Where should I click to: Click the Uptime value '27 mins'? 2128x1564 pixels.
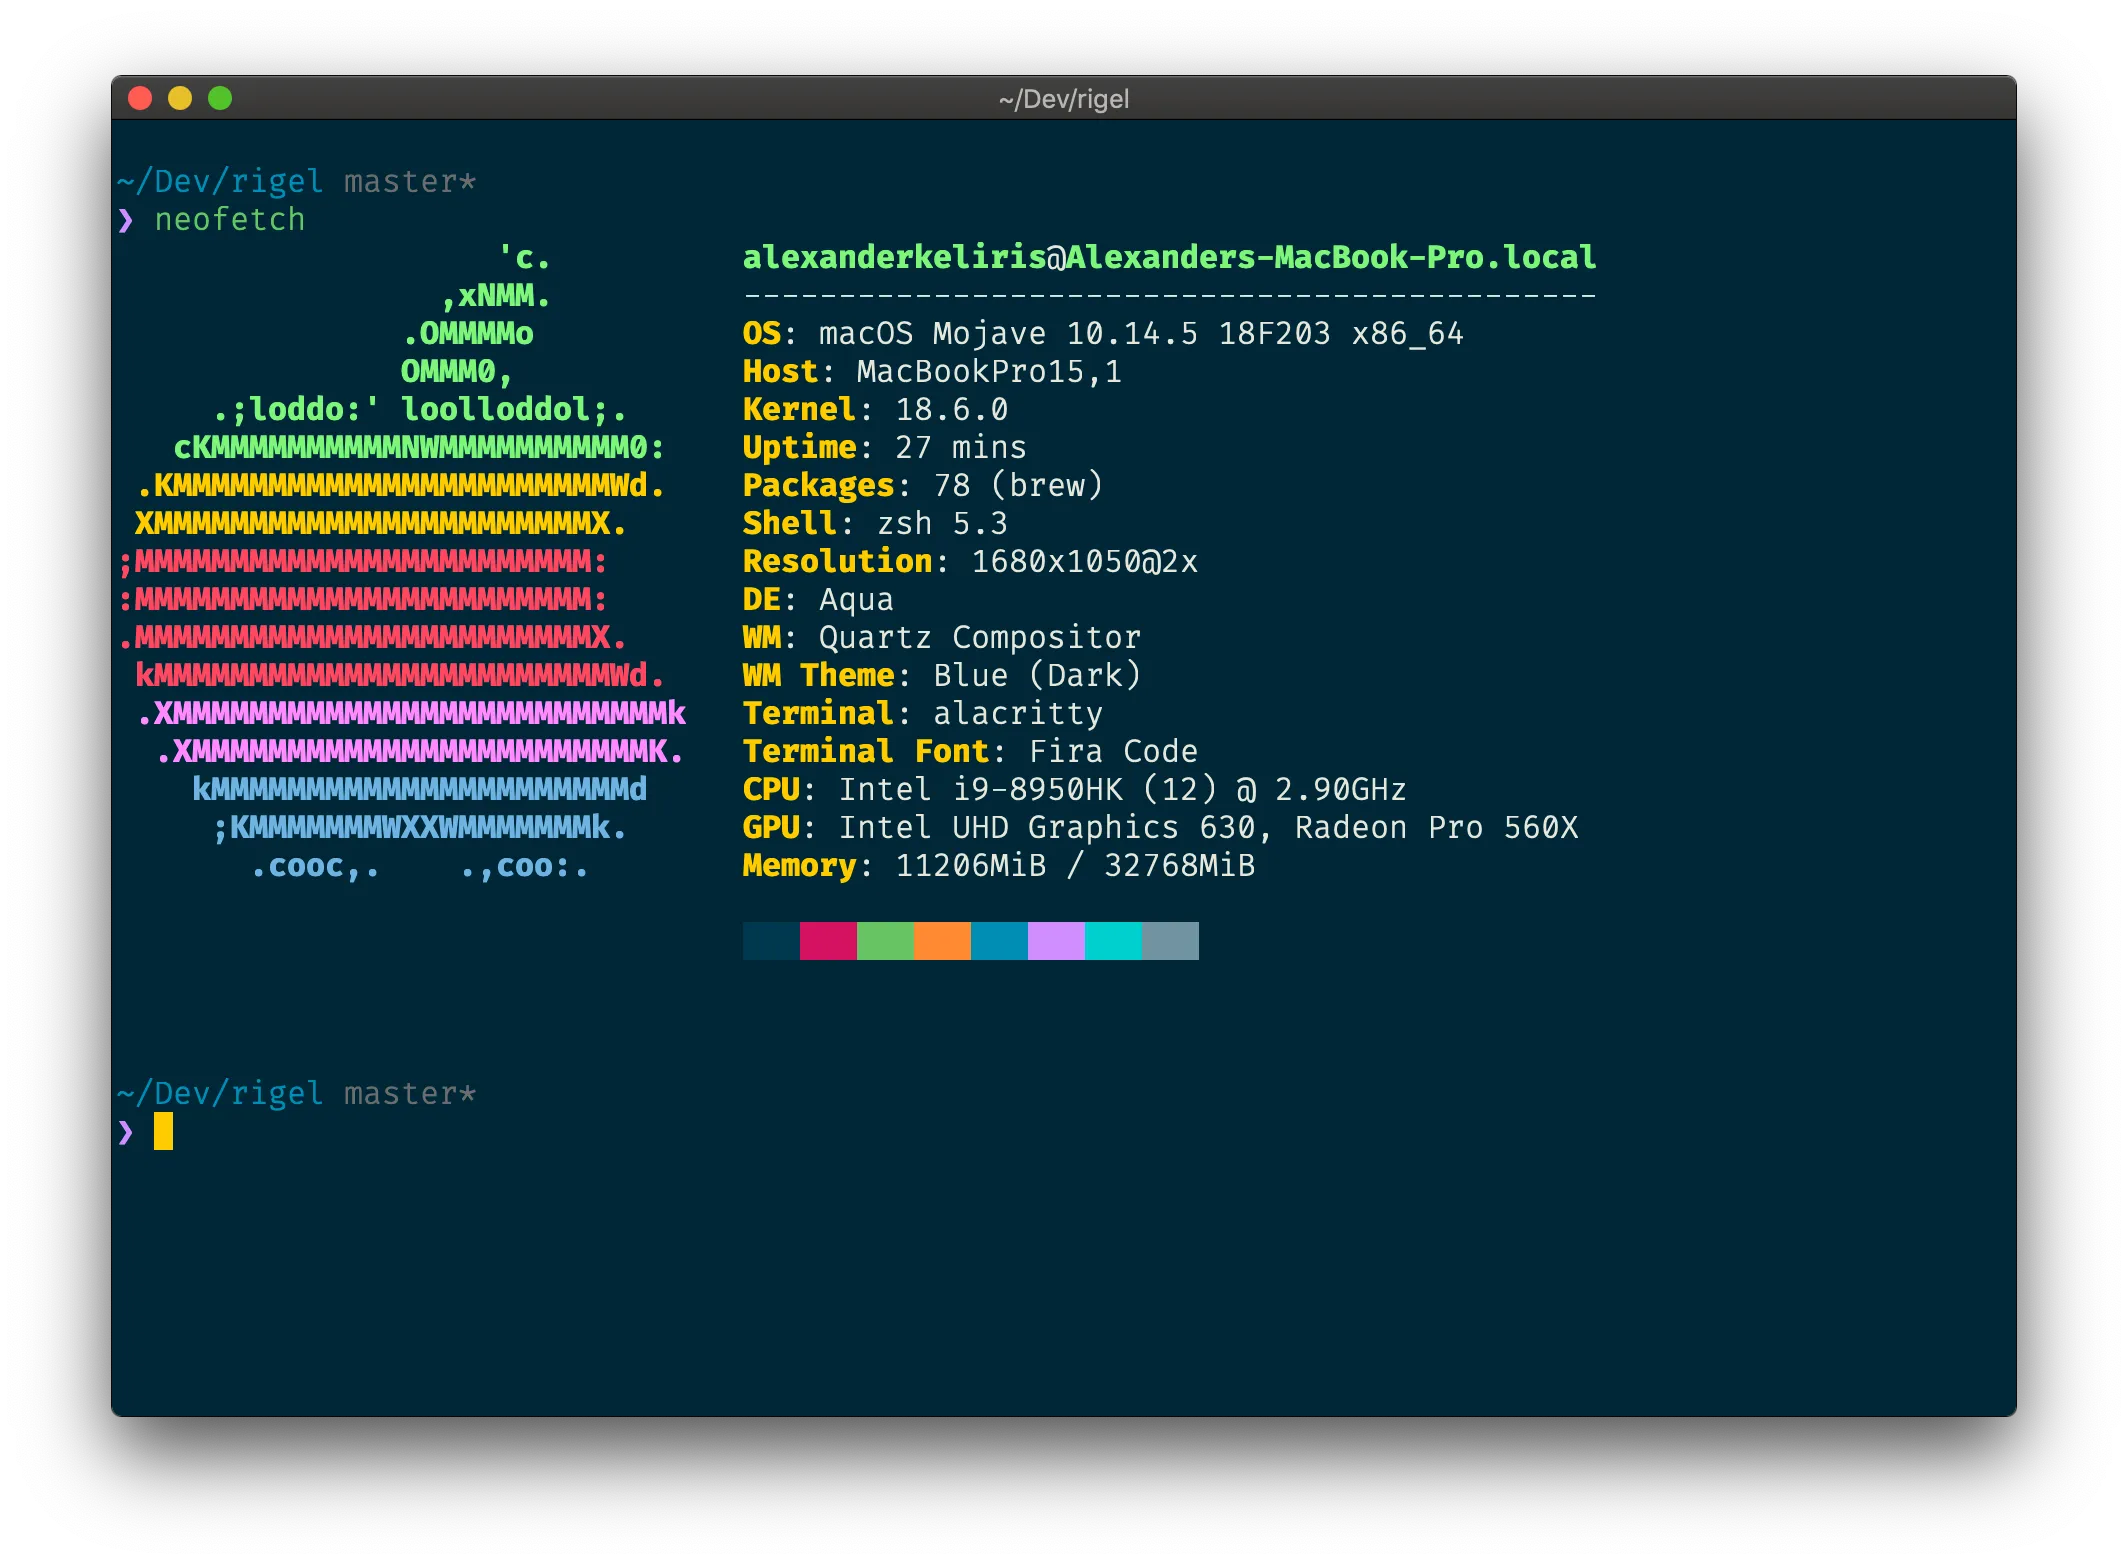pyautogui.click(x=960, y=447)
